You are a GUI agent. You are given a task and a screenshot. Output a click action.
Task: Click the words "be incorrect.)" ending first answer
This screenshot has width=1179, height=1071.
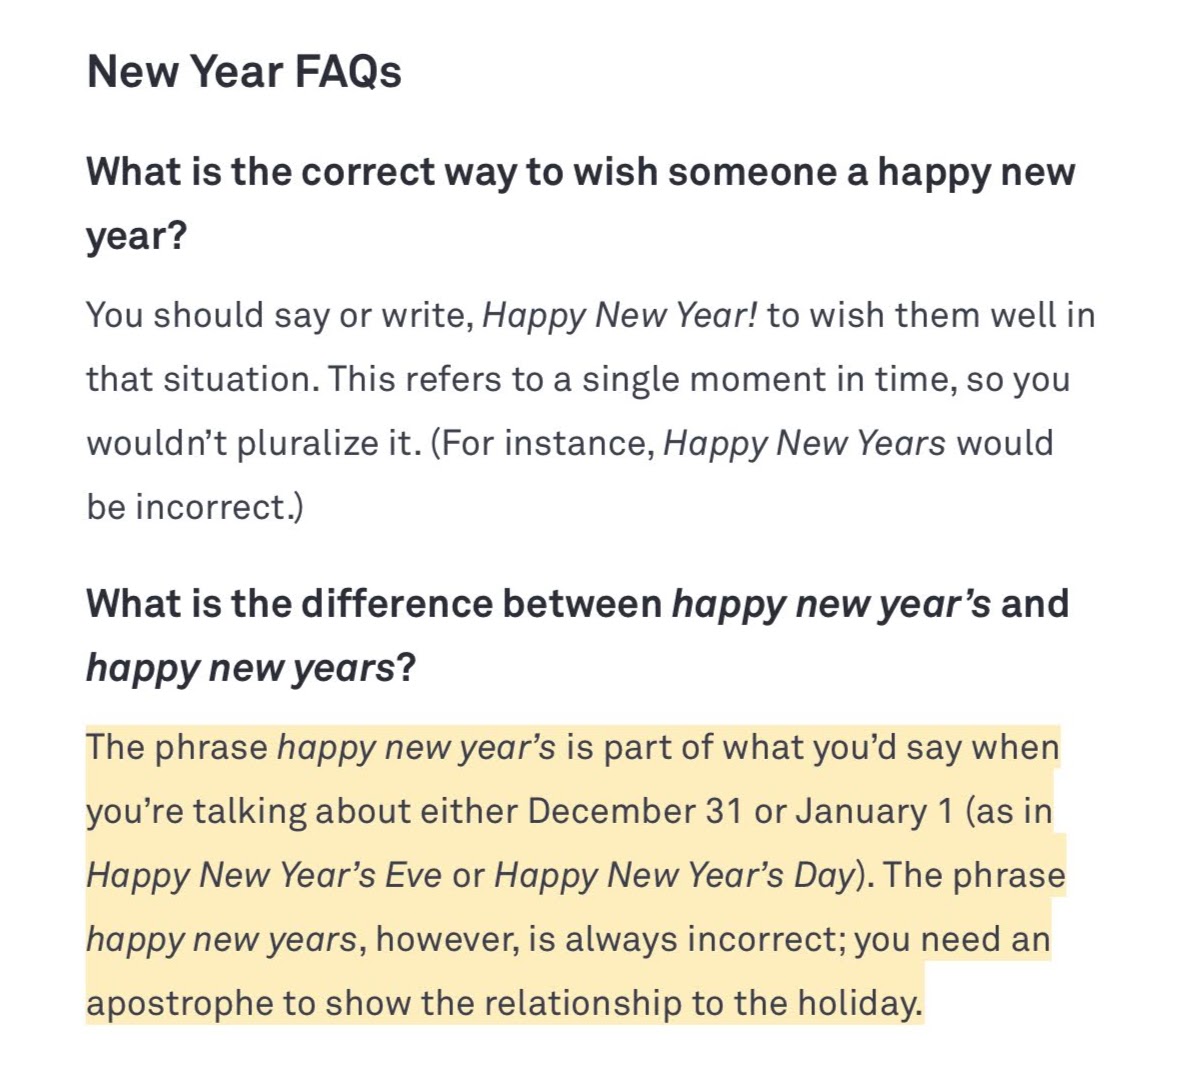click(195, 507)
